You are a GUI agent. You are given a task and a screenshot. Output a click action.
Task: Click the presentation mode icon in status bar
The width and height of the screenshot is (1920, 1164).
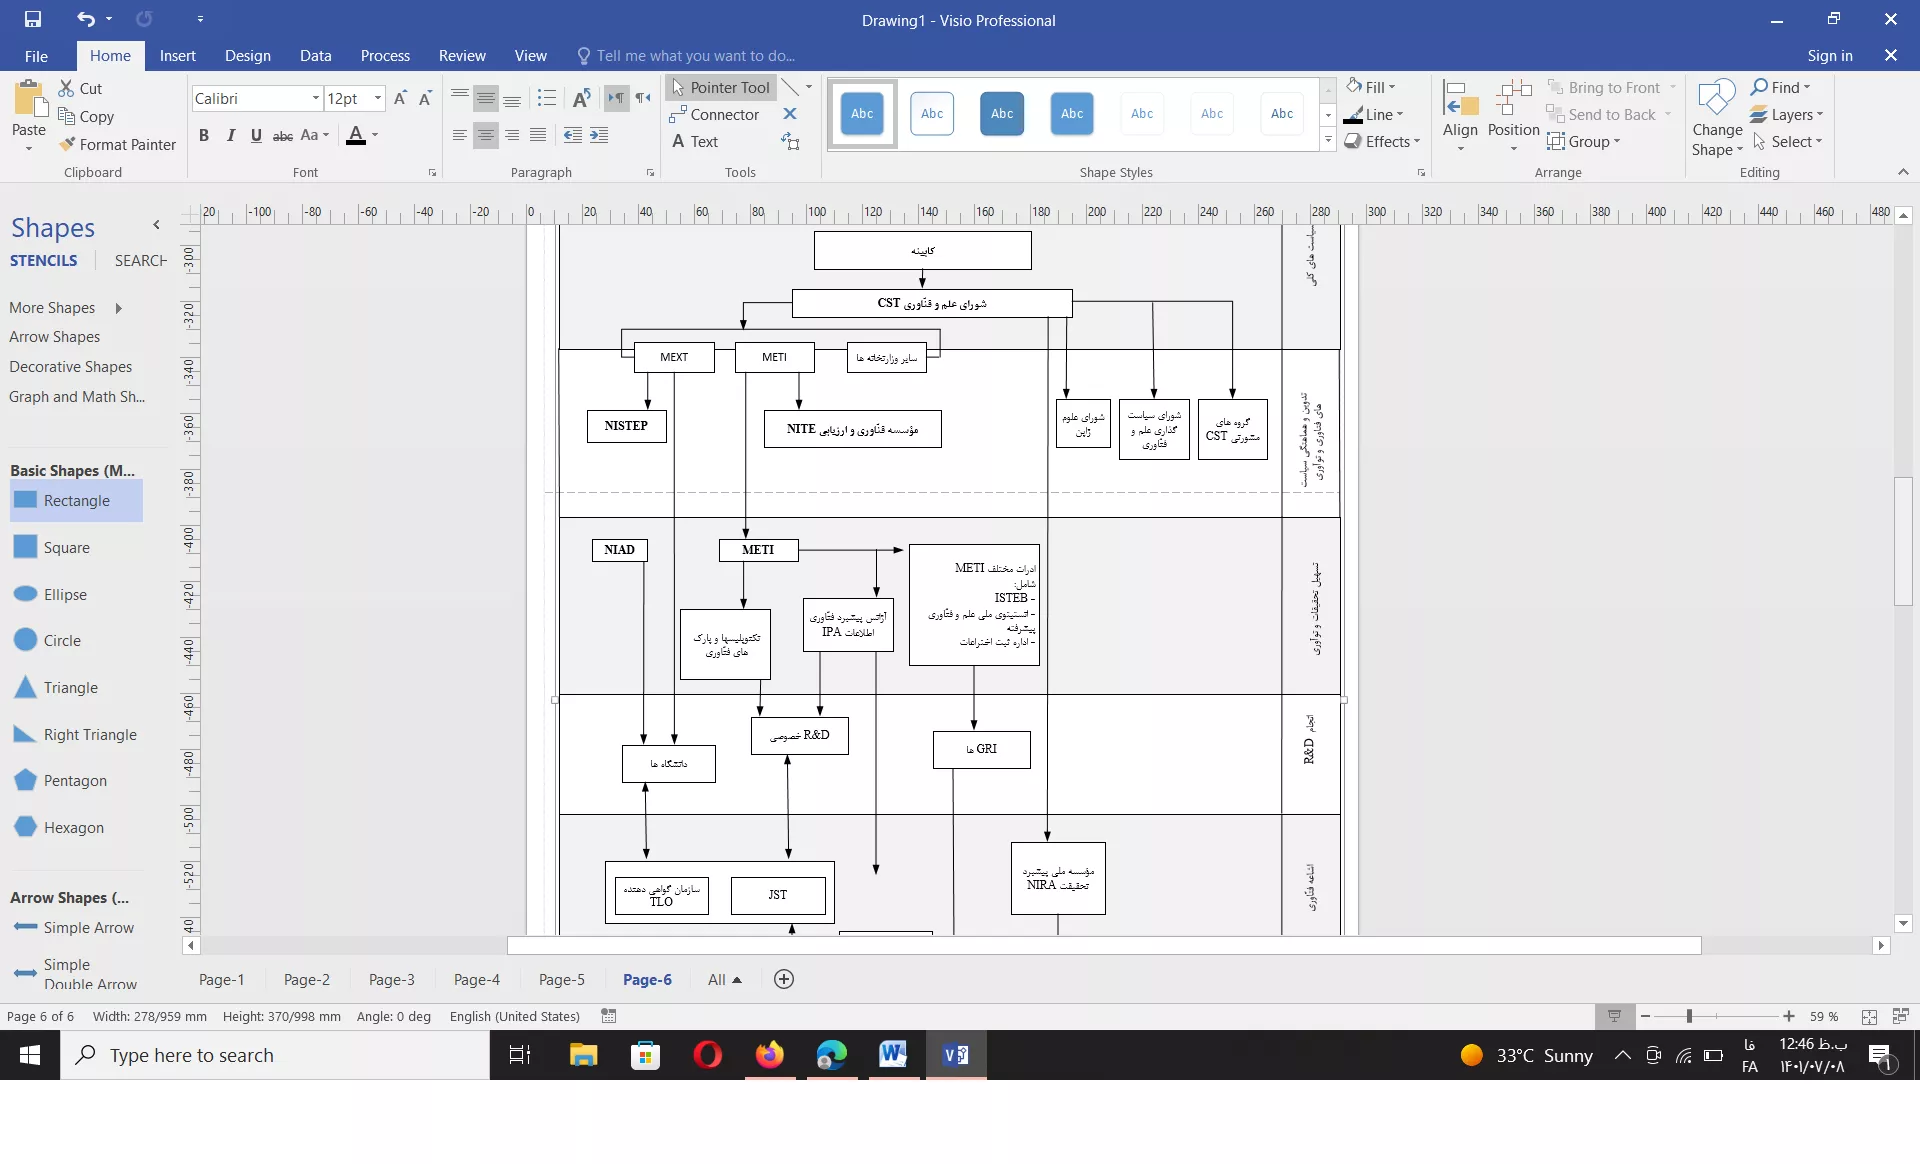tap(1614, 1016)
